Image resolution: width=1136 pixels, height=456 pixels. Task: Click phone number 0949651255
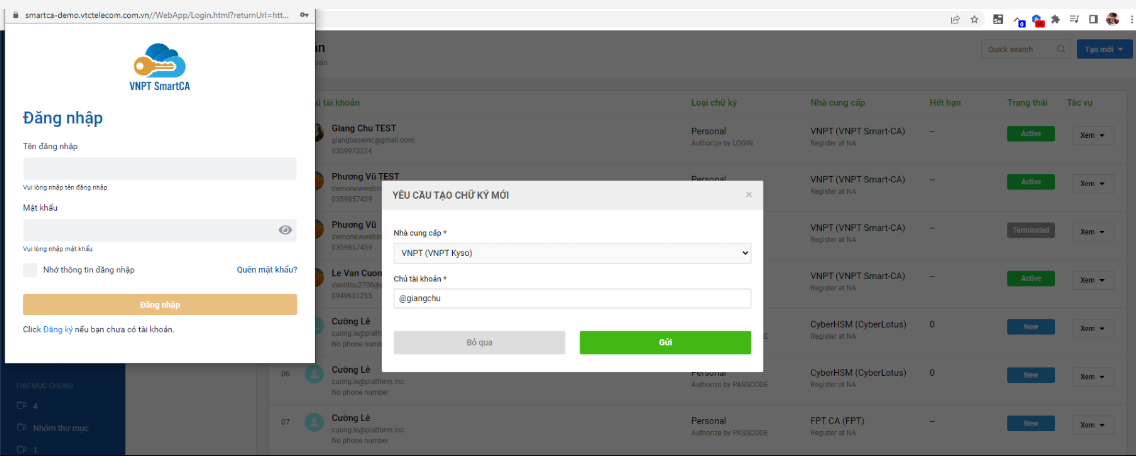click(352, 296)
